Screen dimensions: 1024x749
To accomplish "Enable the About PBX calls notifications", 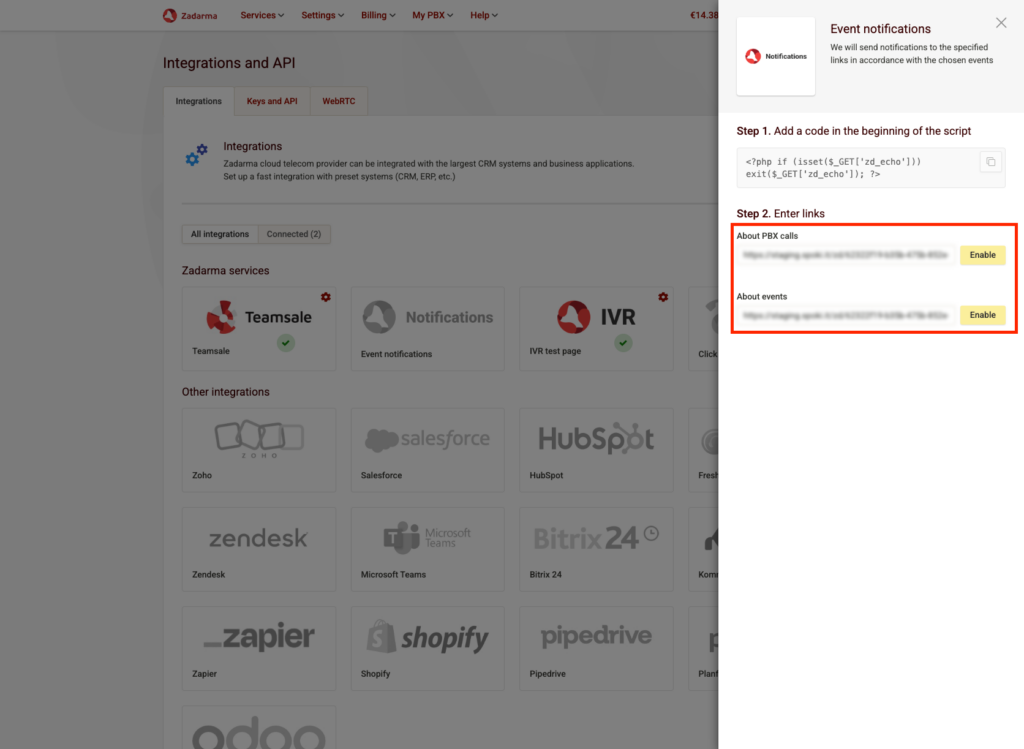I will click(x=982, y=255).
